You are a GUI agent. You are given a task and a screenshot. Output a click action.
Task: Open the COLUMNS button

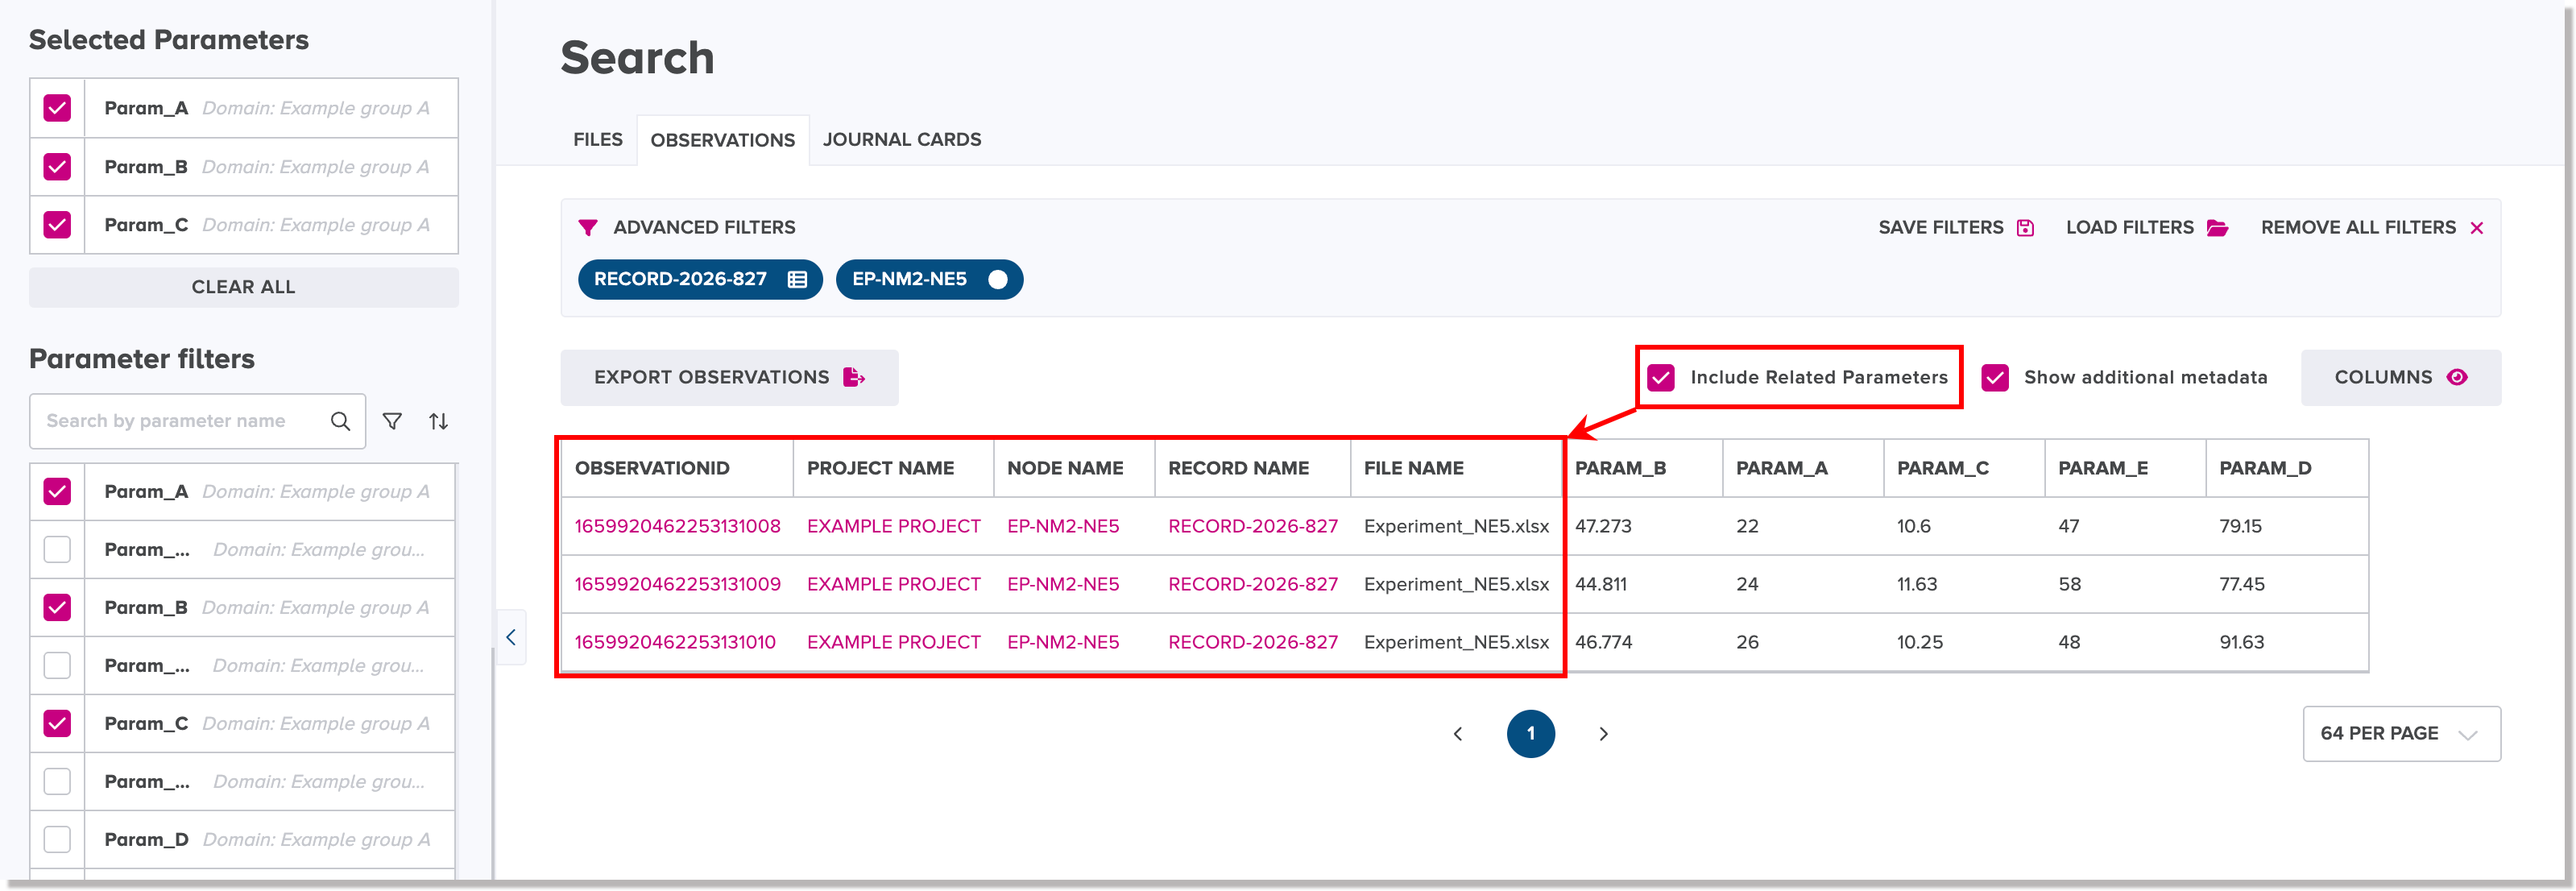(x=2401, y=377)
